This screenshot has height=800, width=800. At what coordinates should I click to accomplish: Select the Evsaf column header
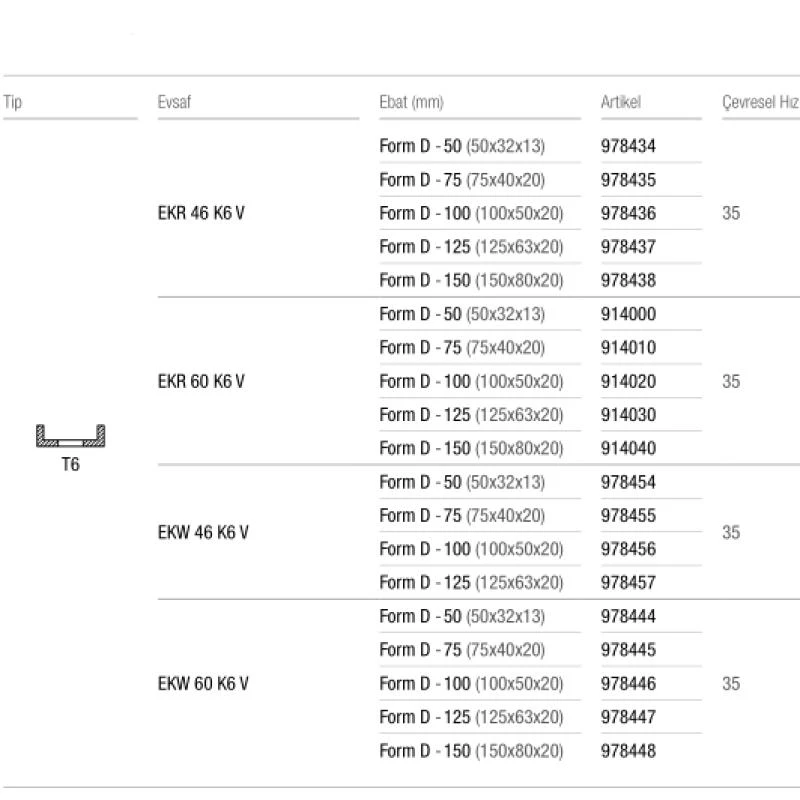pyautogui.click(x=174, y=102)
